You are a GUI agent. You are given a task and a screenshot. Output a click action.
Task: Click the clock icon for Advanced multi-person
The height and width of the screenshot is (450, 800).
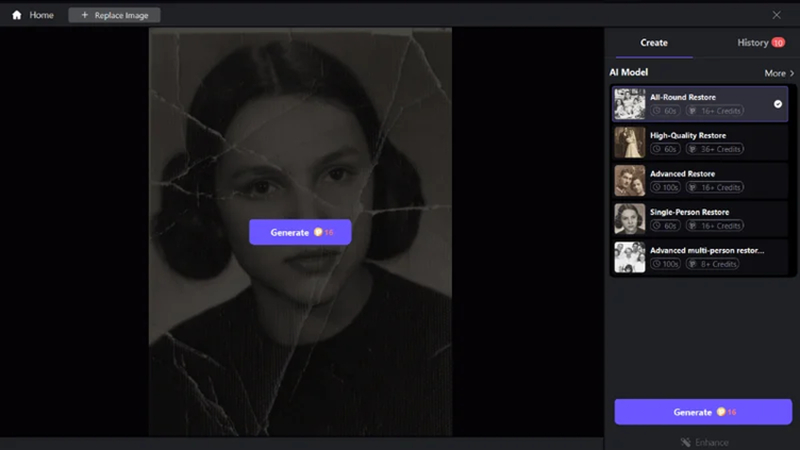657,264
